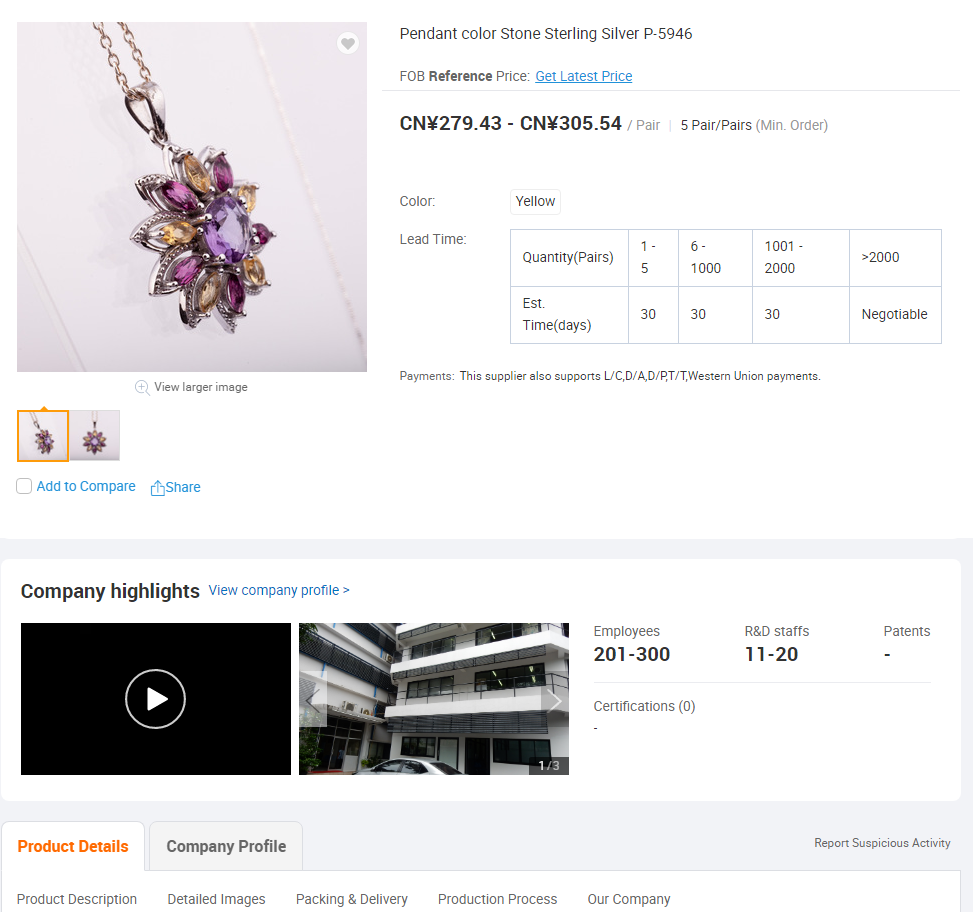This screenshot has height=912, width=973.
Task: Tick the Add to Compare checkbox
Action: point(24,486)
